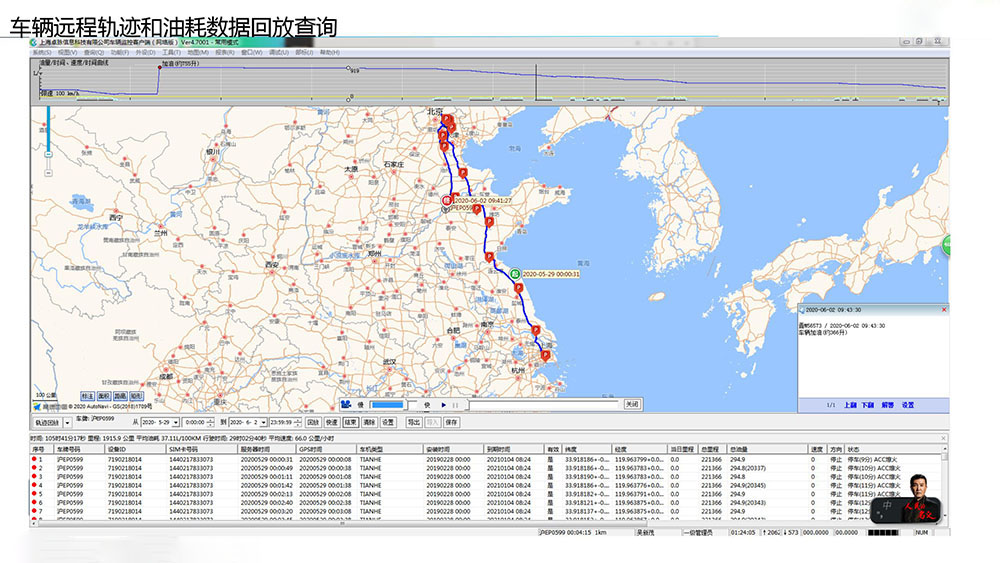Click the start time 0:00:00 spinner

click(210, 422)
